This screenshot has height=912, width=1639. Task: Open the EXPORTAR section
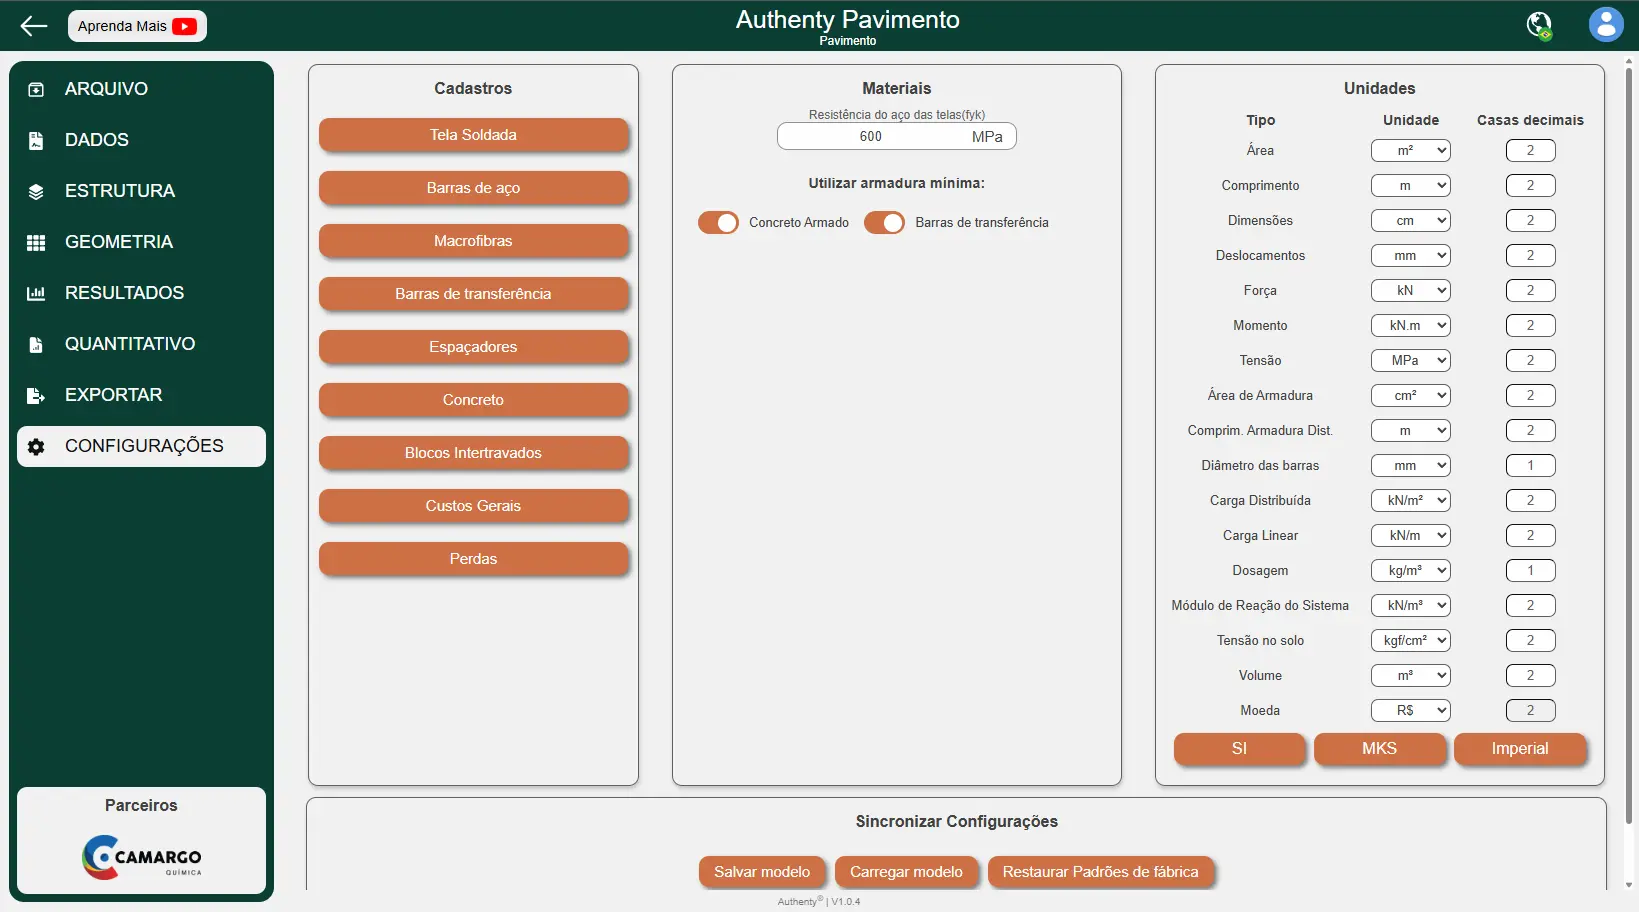pos(141,395)
